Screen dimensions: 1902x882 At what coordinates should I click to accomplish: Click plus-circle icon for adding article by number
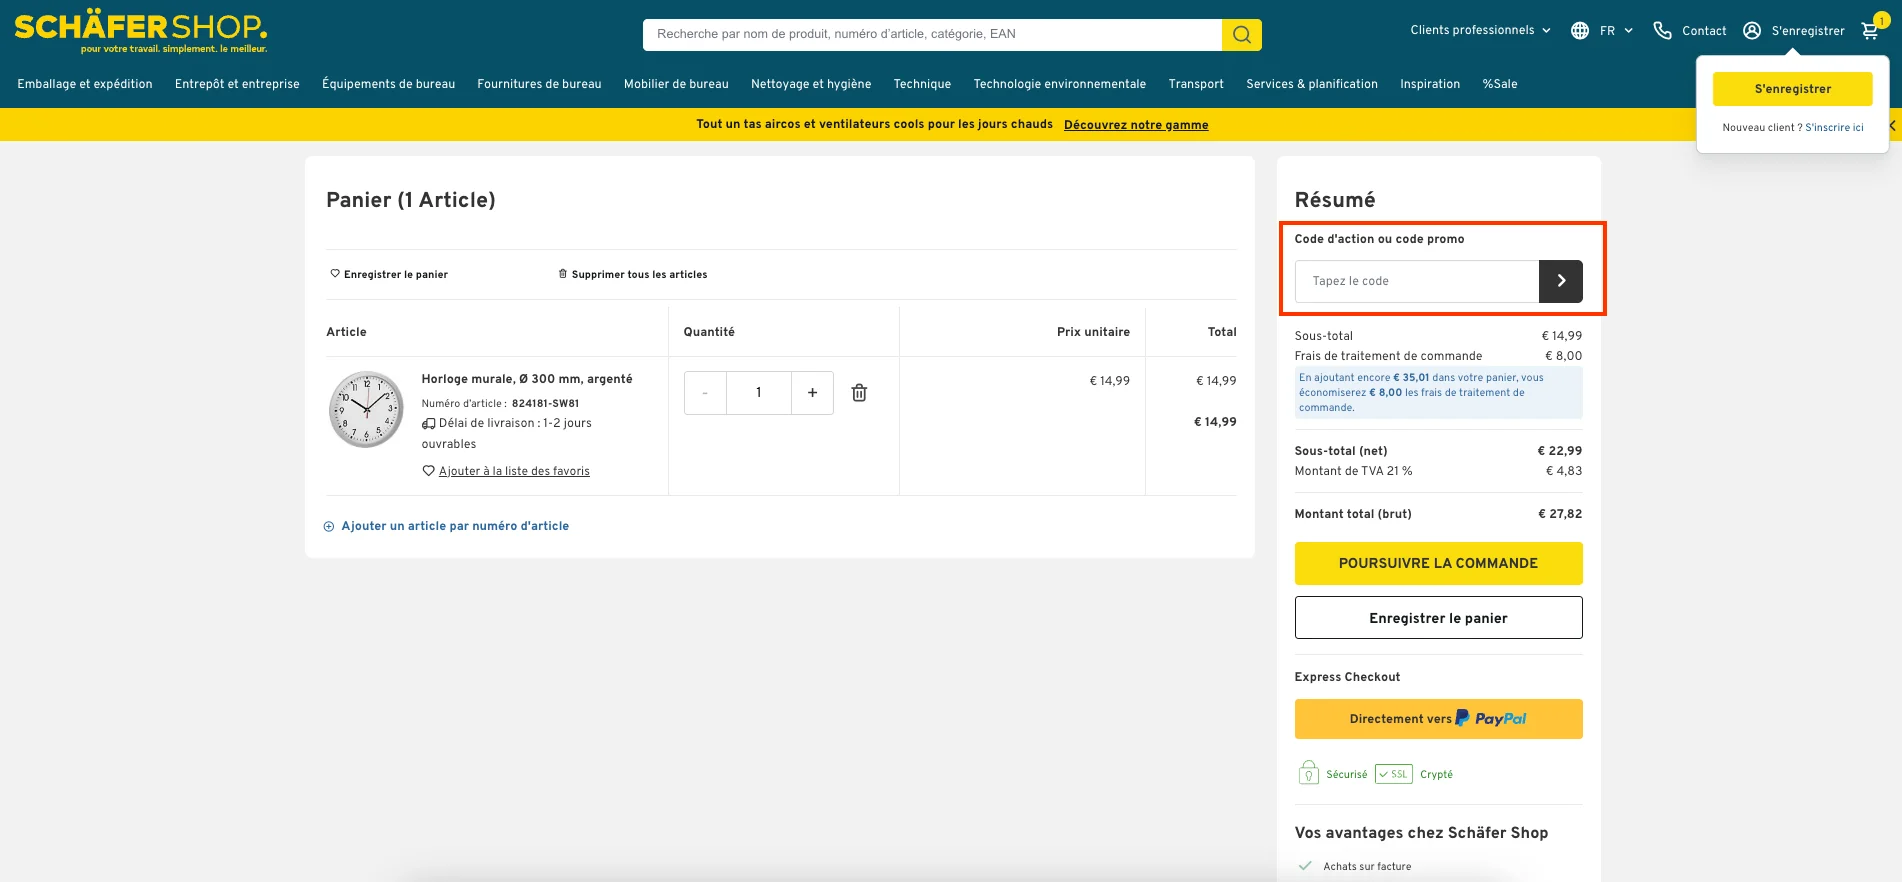point(329,526)
